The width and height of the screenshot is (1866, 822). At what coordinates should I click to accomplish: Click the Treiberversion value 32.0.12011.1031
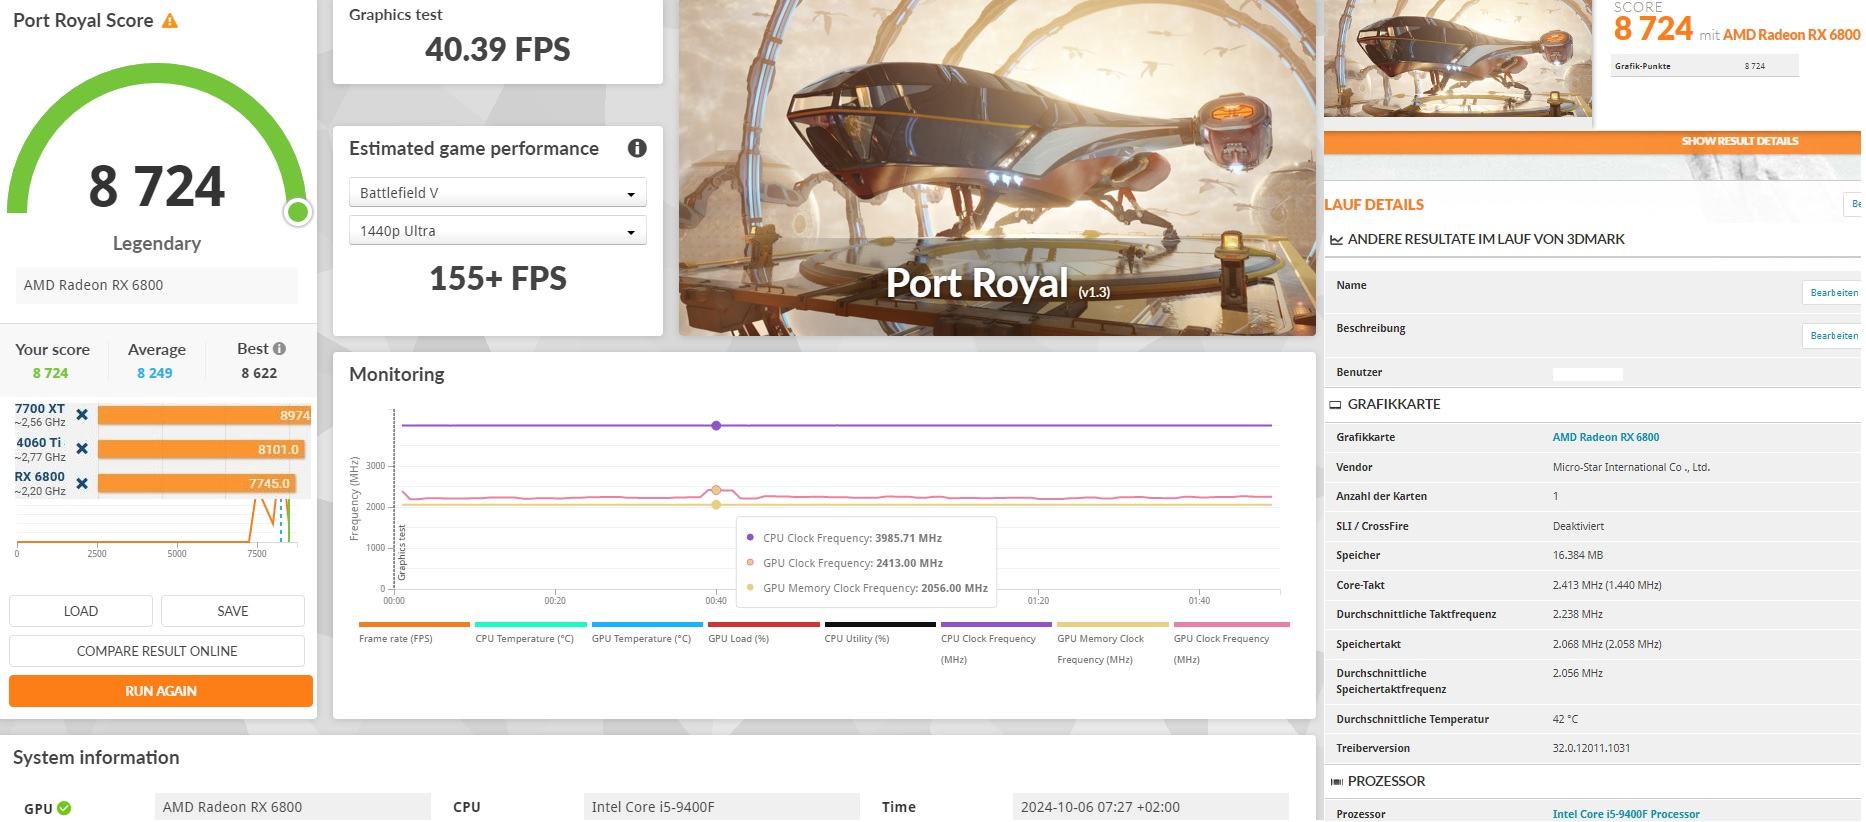(1592, 748)
